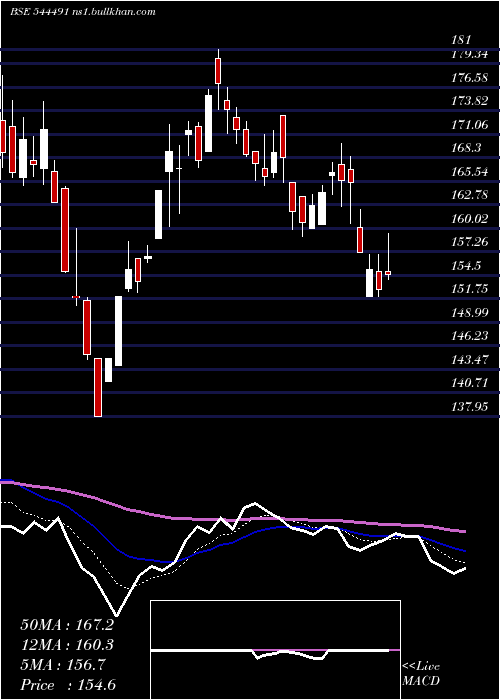Click the BSE 544491 ns1.bullkhan.com header text
The width and height of the screenshot is (500, 700).
(x=83, y=12)
